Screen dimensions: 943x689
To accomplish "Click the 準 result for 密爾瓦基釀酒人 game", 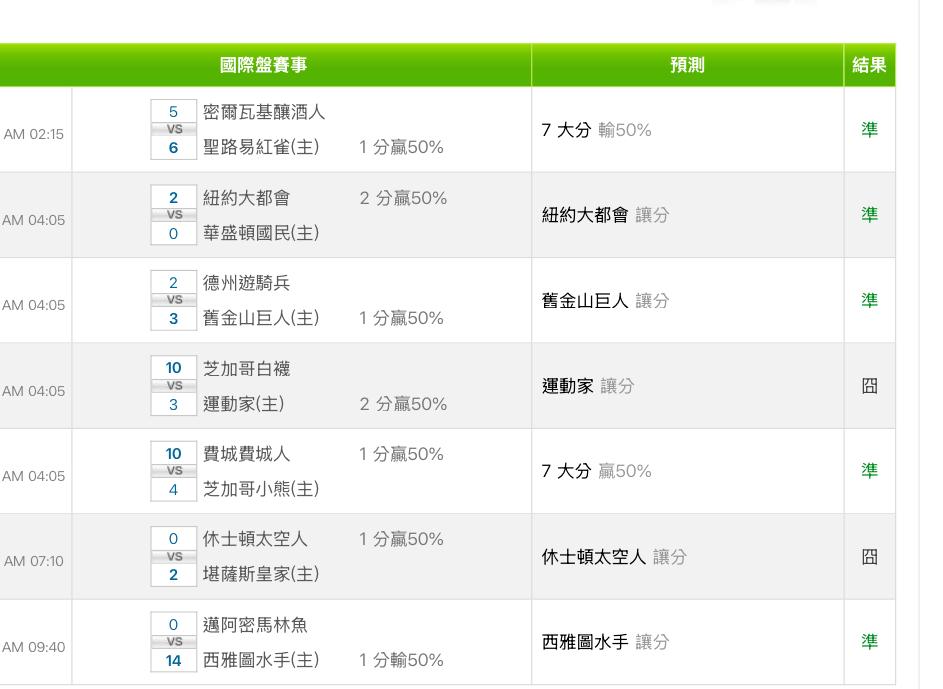I will click(x=870, y=130).
